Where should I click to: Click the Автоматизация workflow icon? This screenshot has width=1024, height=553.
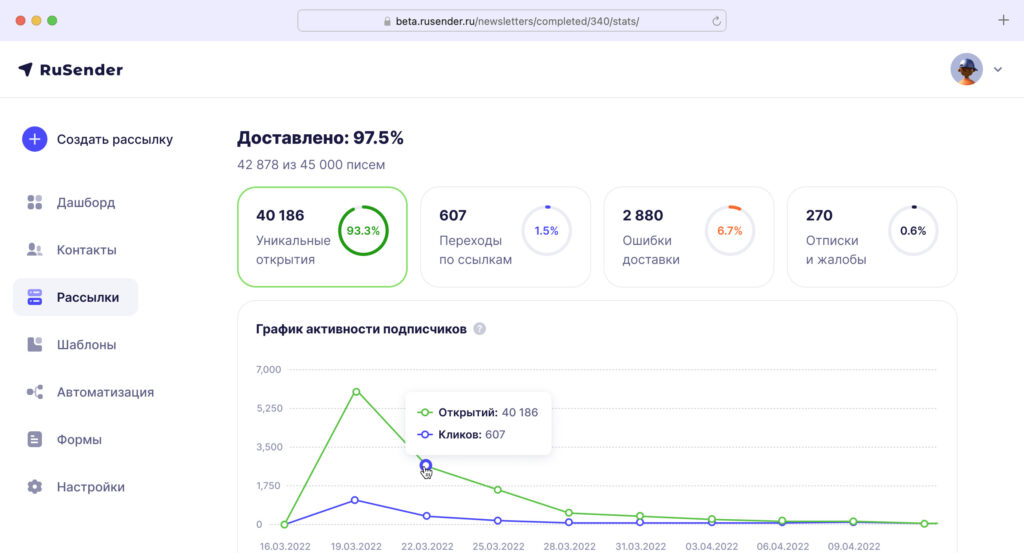click(35, 392)
